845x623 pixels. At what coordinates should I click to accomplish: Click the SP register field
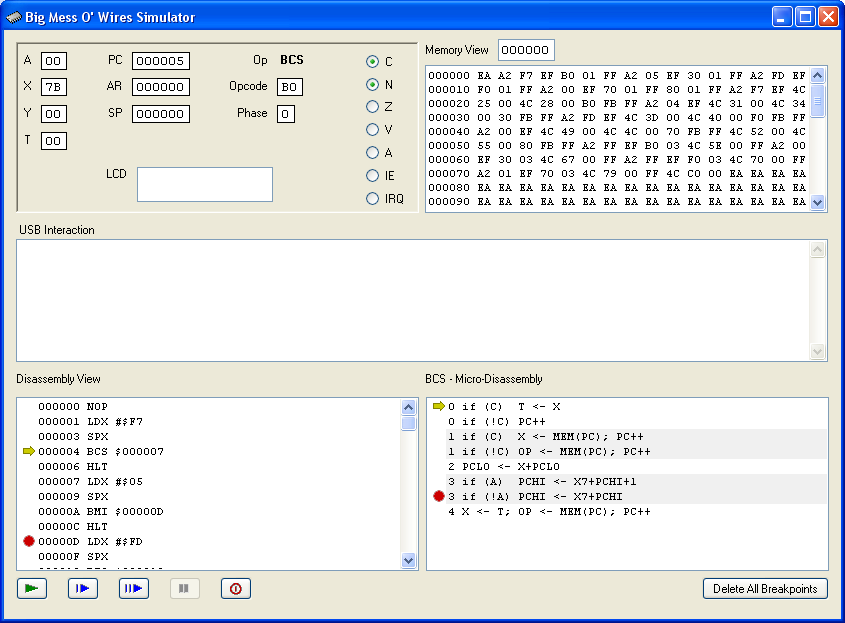pyautogui.click(x=161, y=114)
